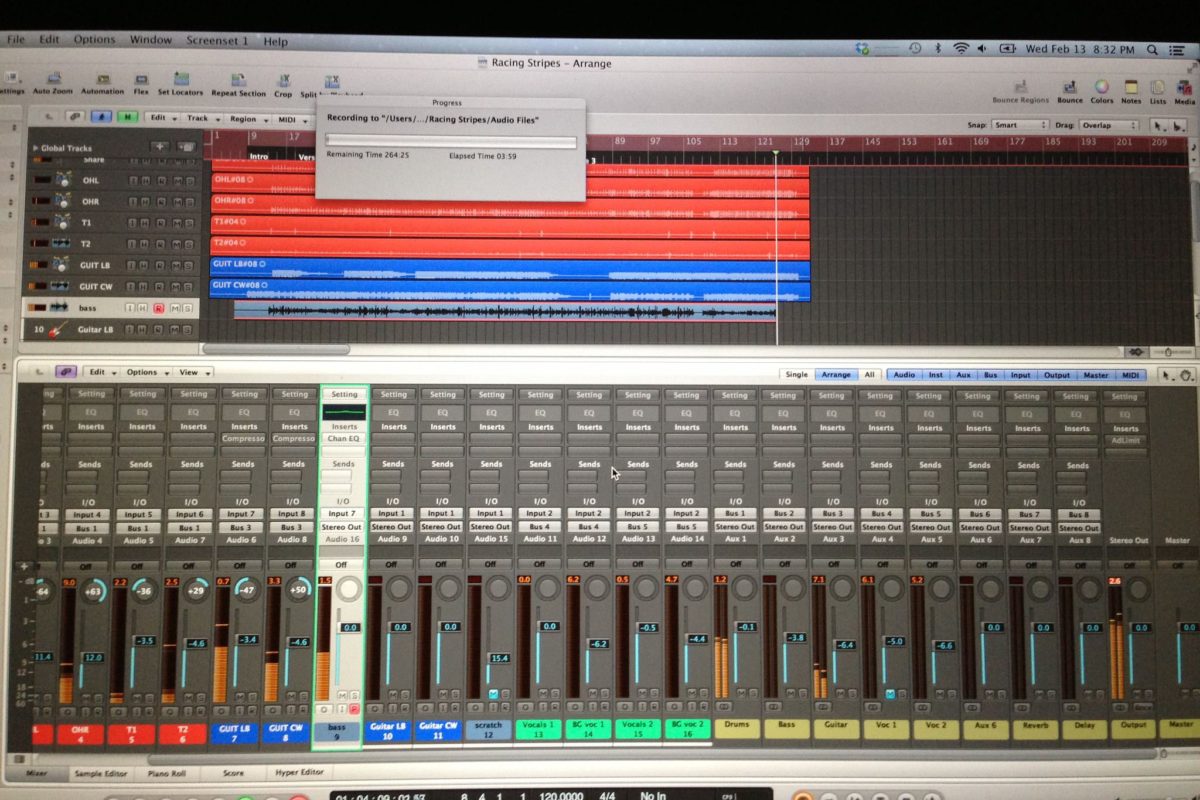The width and height of the screenshot is (1200, 800).
Task: Toggle mute on Voc 1 mixer channel
Action: pos(890,693)
